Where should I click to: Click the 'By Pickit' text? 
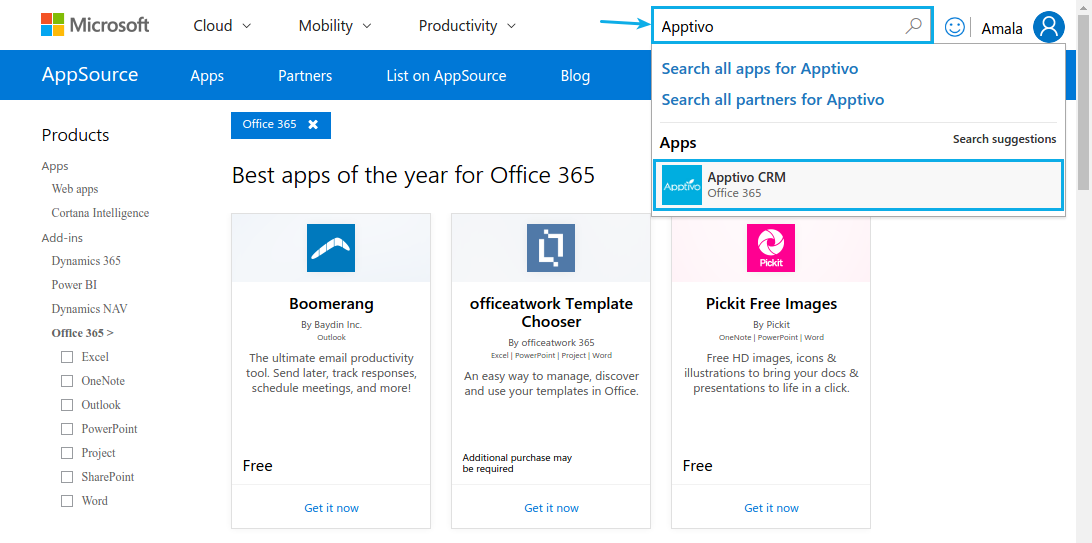[771, 325]
